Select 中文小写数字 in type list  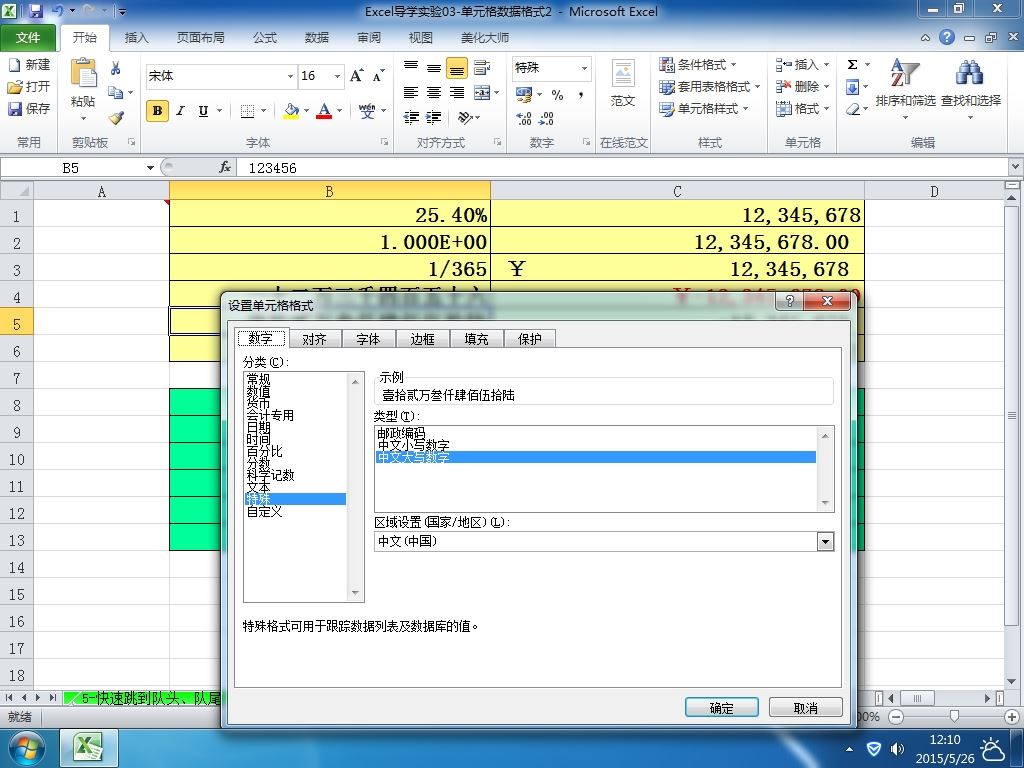413,445
